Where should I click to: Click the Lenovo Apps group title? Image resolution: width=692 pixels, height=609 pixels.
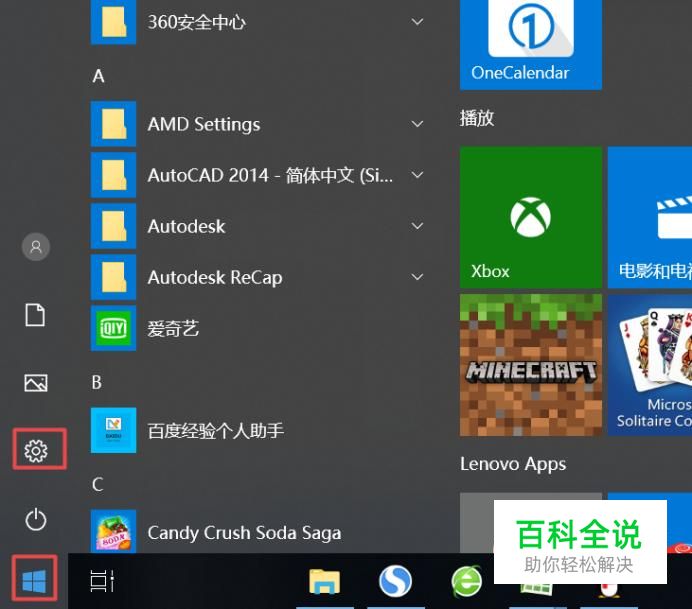coord(513,464)
